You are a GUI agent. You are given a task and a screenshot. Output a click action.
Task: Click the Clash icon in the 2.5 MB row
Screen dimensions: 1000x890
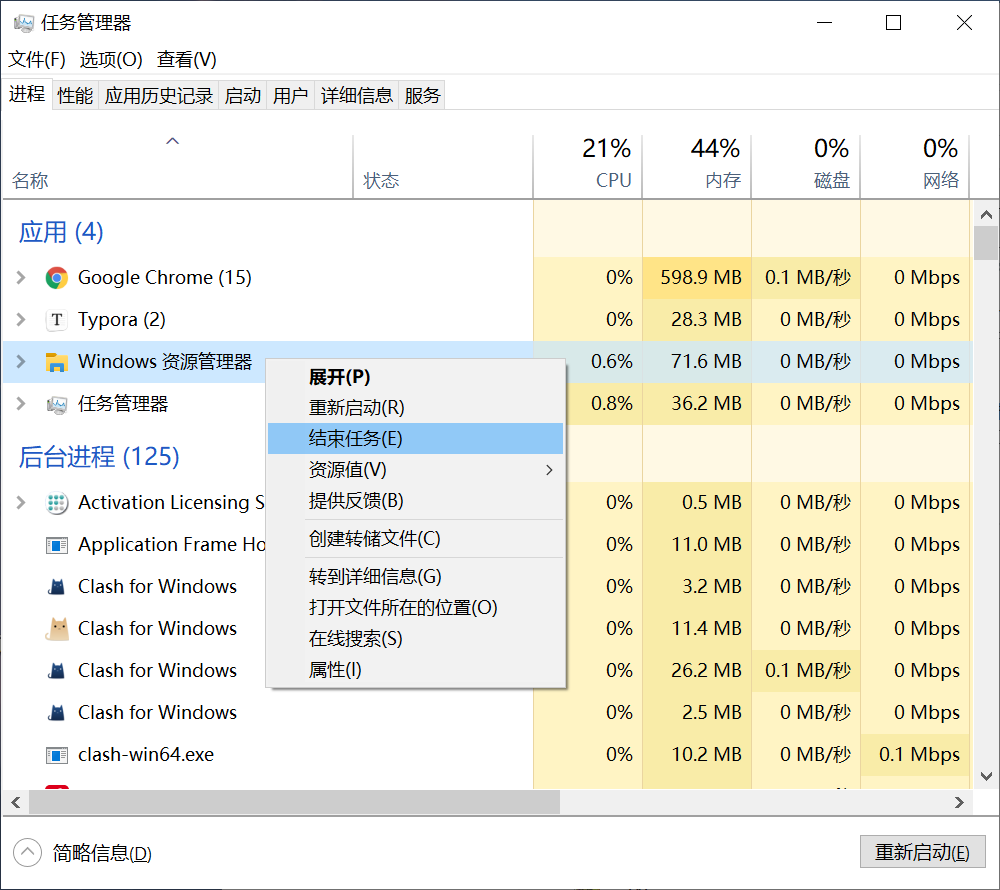point(57,713)
